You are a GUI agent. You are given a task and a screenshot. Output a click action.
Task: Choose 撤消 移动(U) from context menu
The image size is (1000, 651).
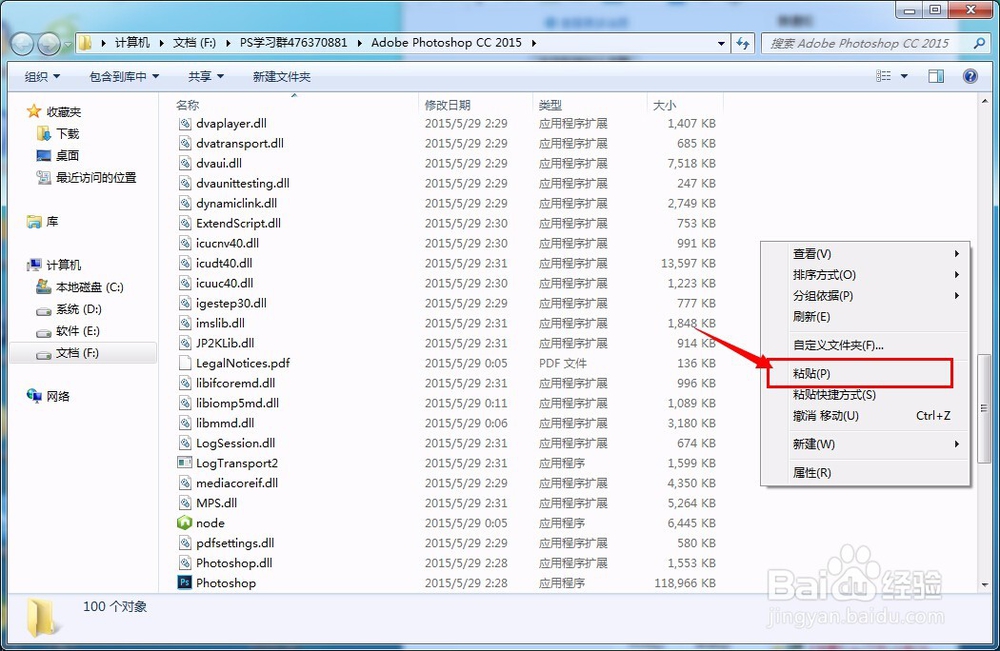coord(865,416)
